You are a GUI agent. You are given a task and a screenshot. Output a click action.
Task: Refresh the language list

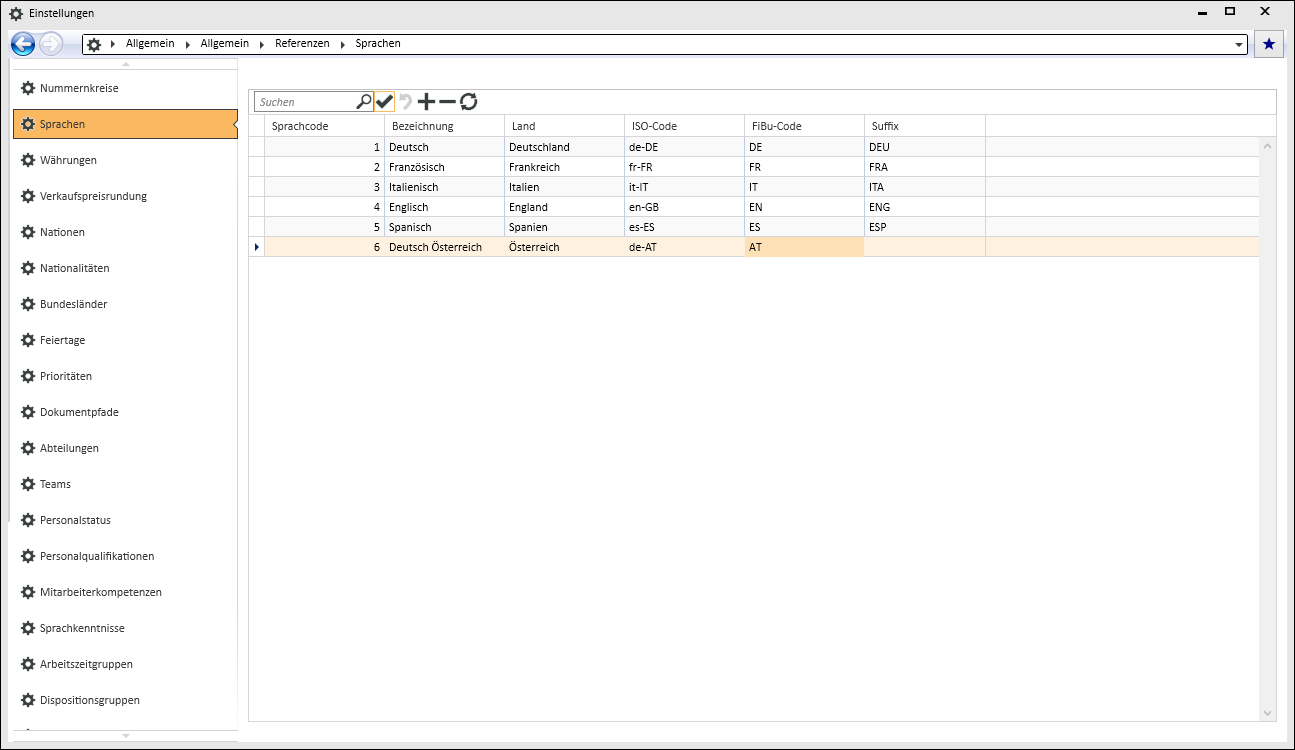coord(468,101)
